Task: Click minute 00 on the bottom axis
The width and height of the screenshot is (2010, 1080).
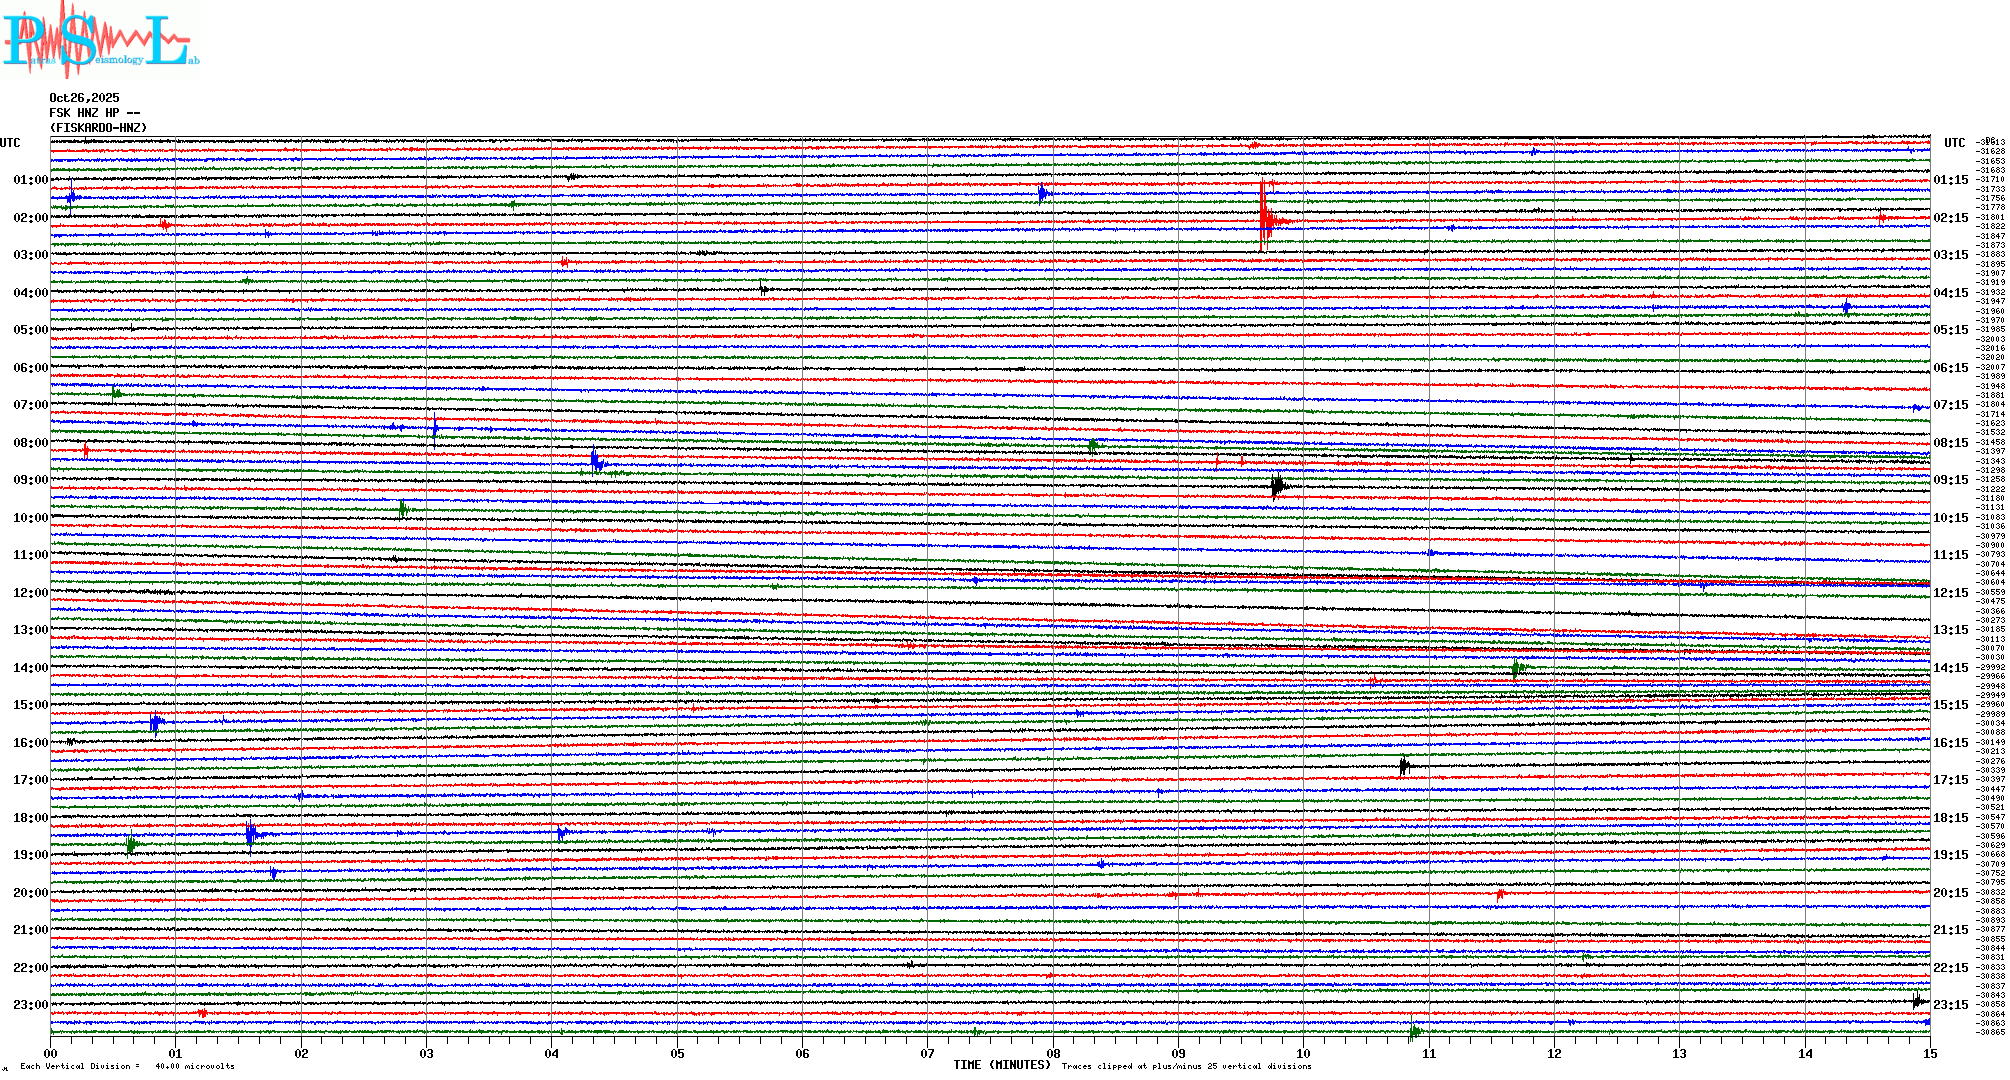Action: point(51,1054)
